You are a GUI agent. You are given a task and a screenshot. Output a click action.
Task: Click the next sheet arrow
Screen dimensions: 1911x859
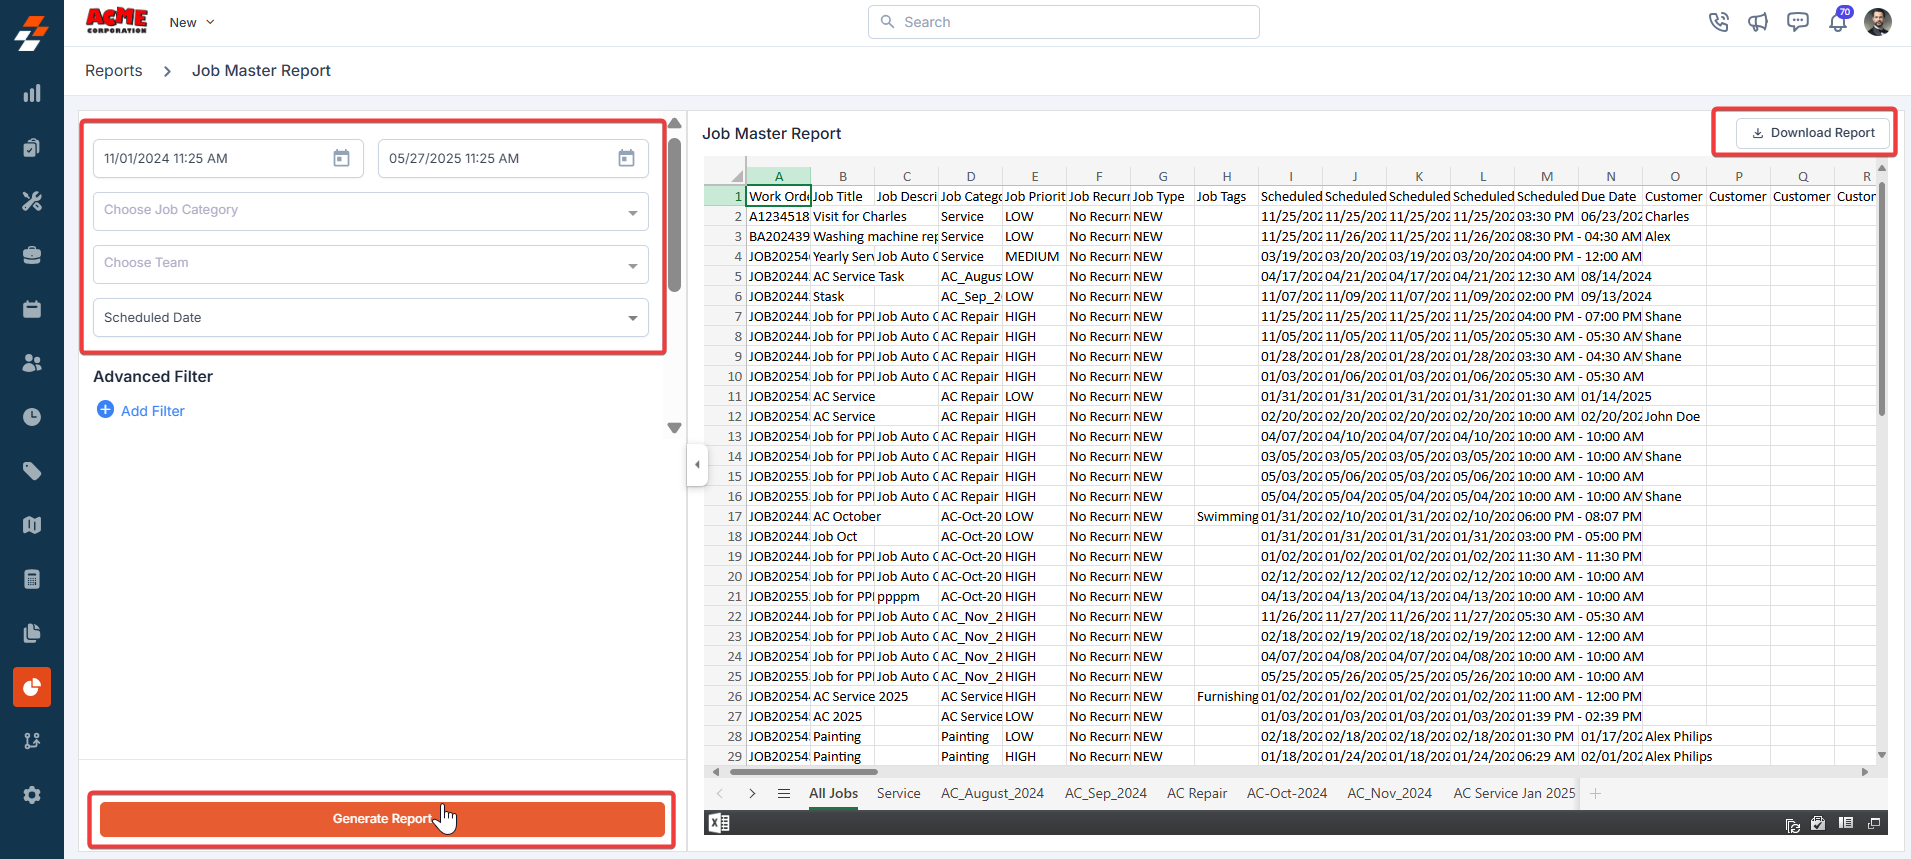click(752, 793)
